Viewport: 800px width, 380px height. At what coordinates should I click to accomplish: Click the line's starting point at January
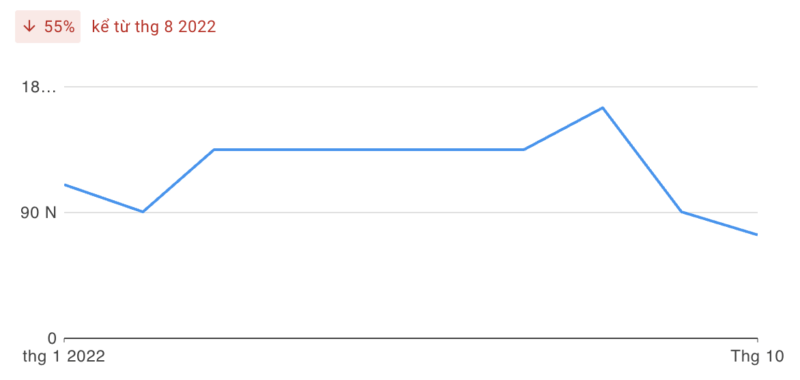pos(65,185)
